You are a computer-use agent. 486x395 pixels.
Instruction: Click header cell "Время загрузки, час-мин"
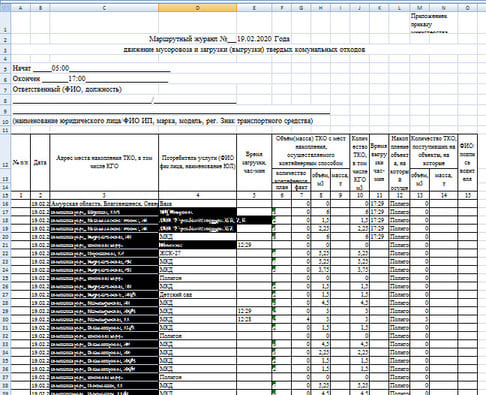click(254, 163)
